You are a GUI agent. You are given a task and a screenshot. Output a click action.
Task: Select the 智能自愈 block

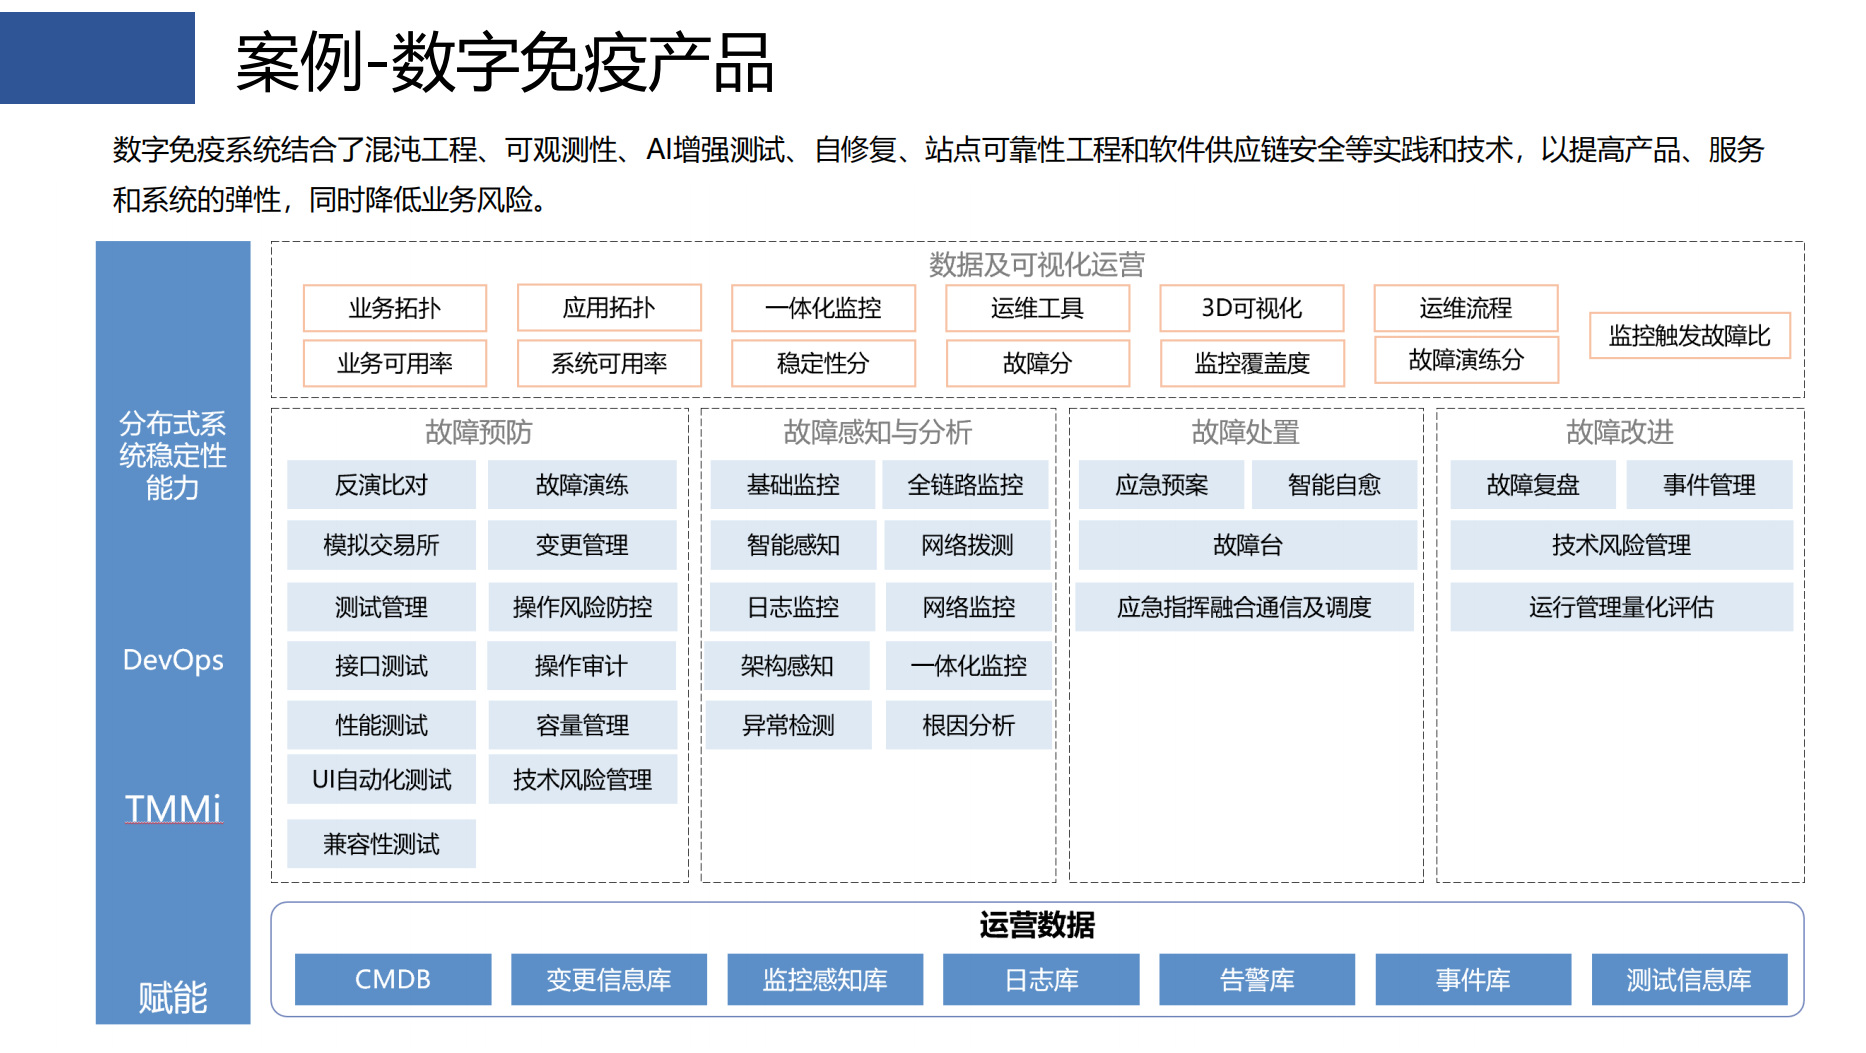tap(1333, 485)
